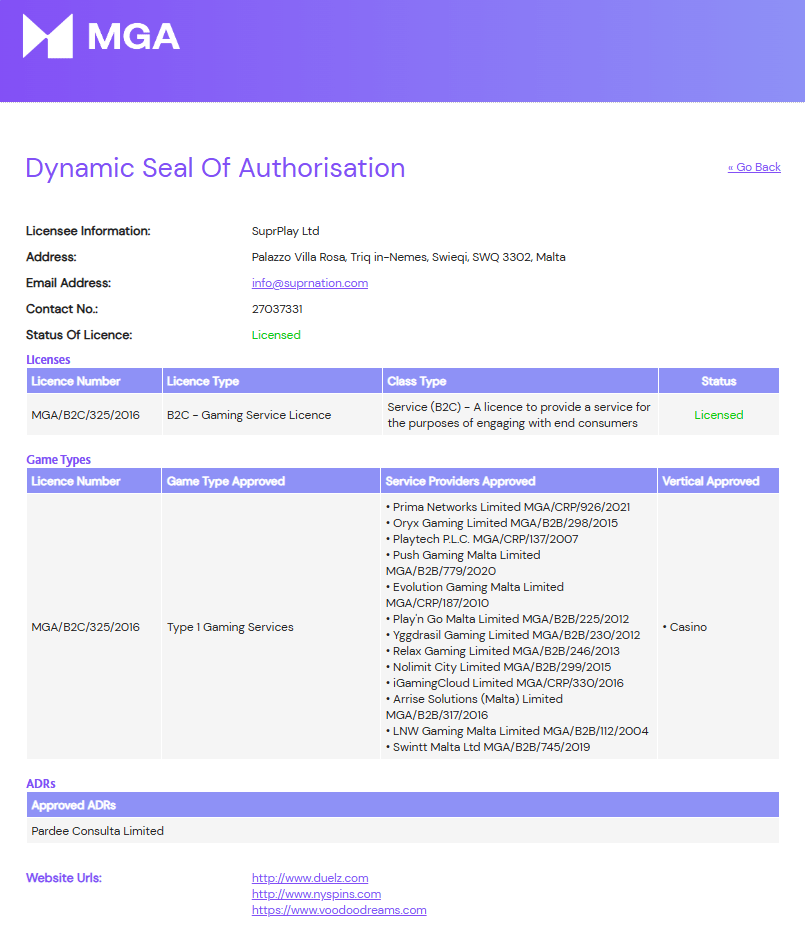805x926 pixels.
Task: Click the Service Providers Approved column header
Action: 519,481
